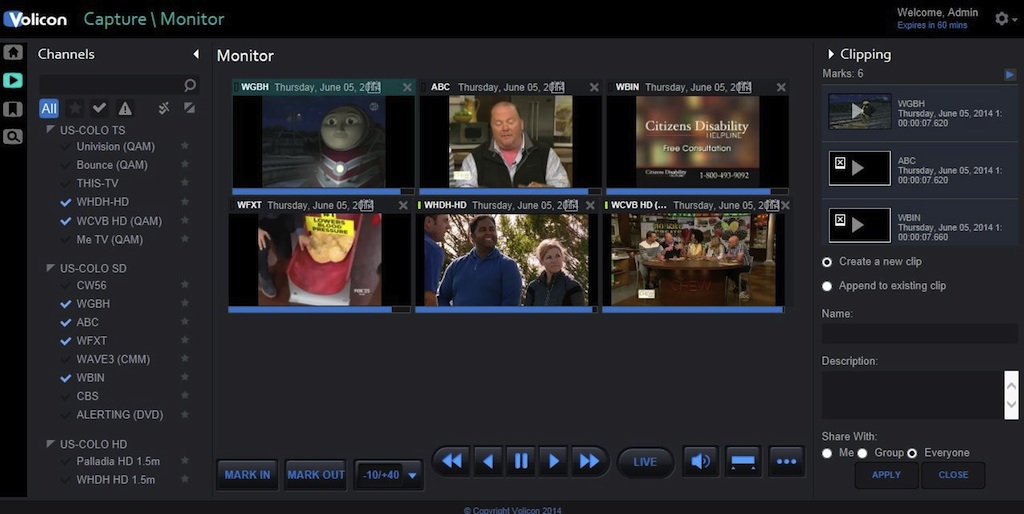Screen dimensions: 1024x514
Task: Uncheck the WFXT channel in list
Action: click(x=65, y=340)
